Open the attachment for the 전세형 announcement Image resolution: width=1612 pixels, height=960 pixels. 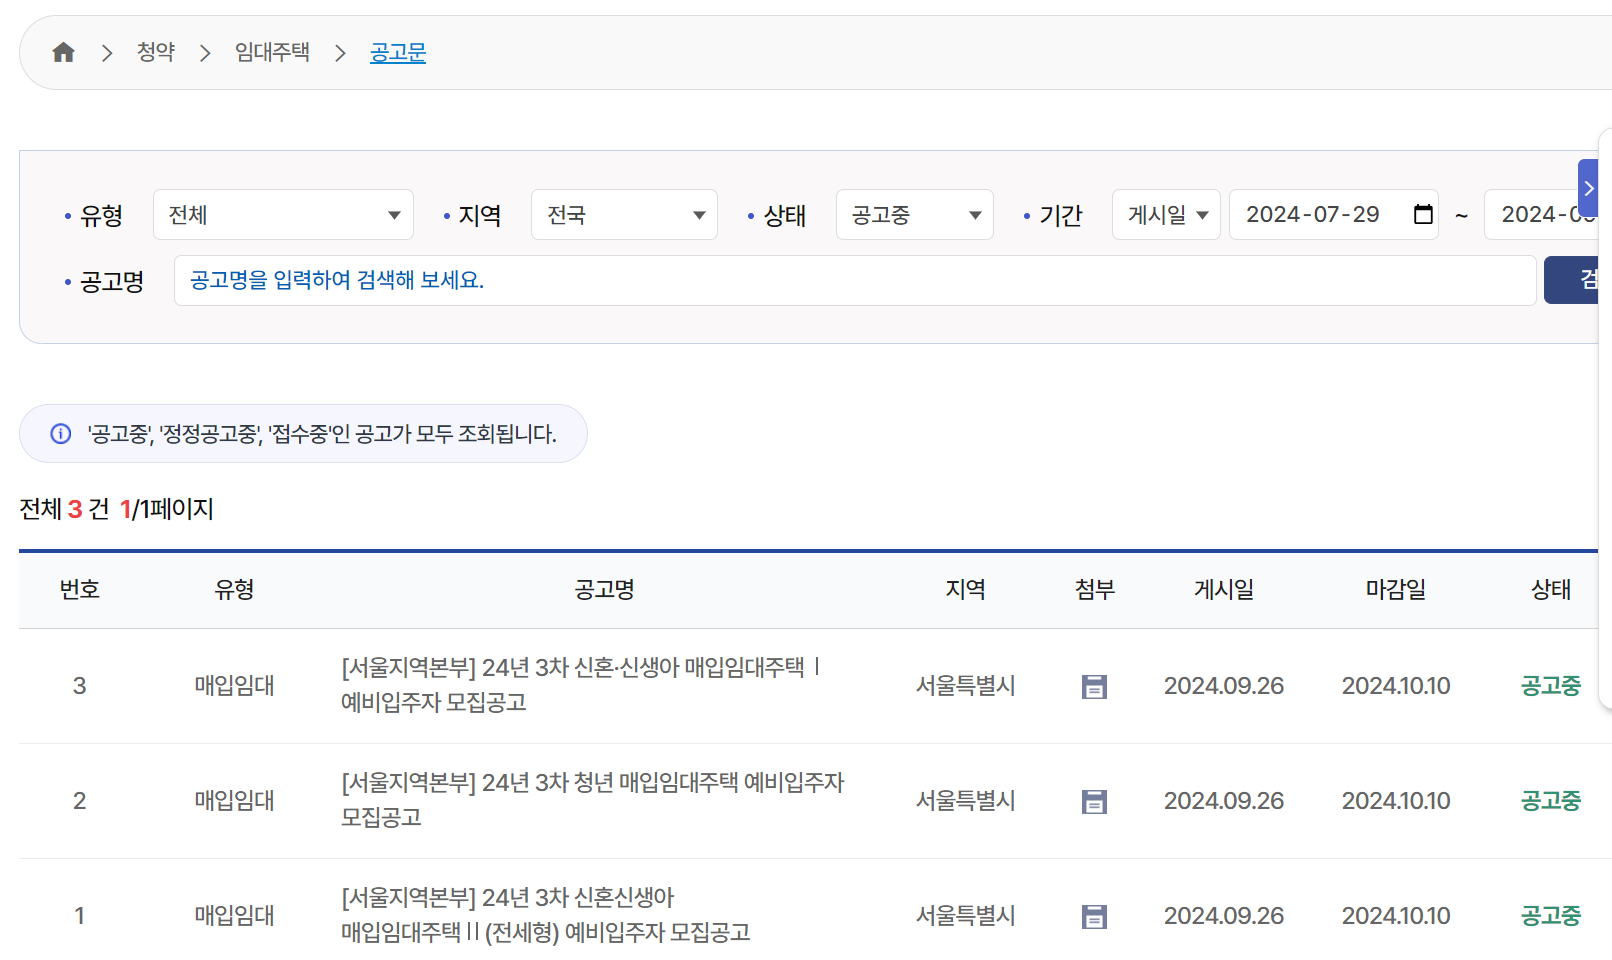pos(1094,915)
